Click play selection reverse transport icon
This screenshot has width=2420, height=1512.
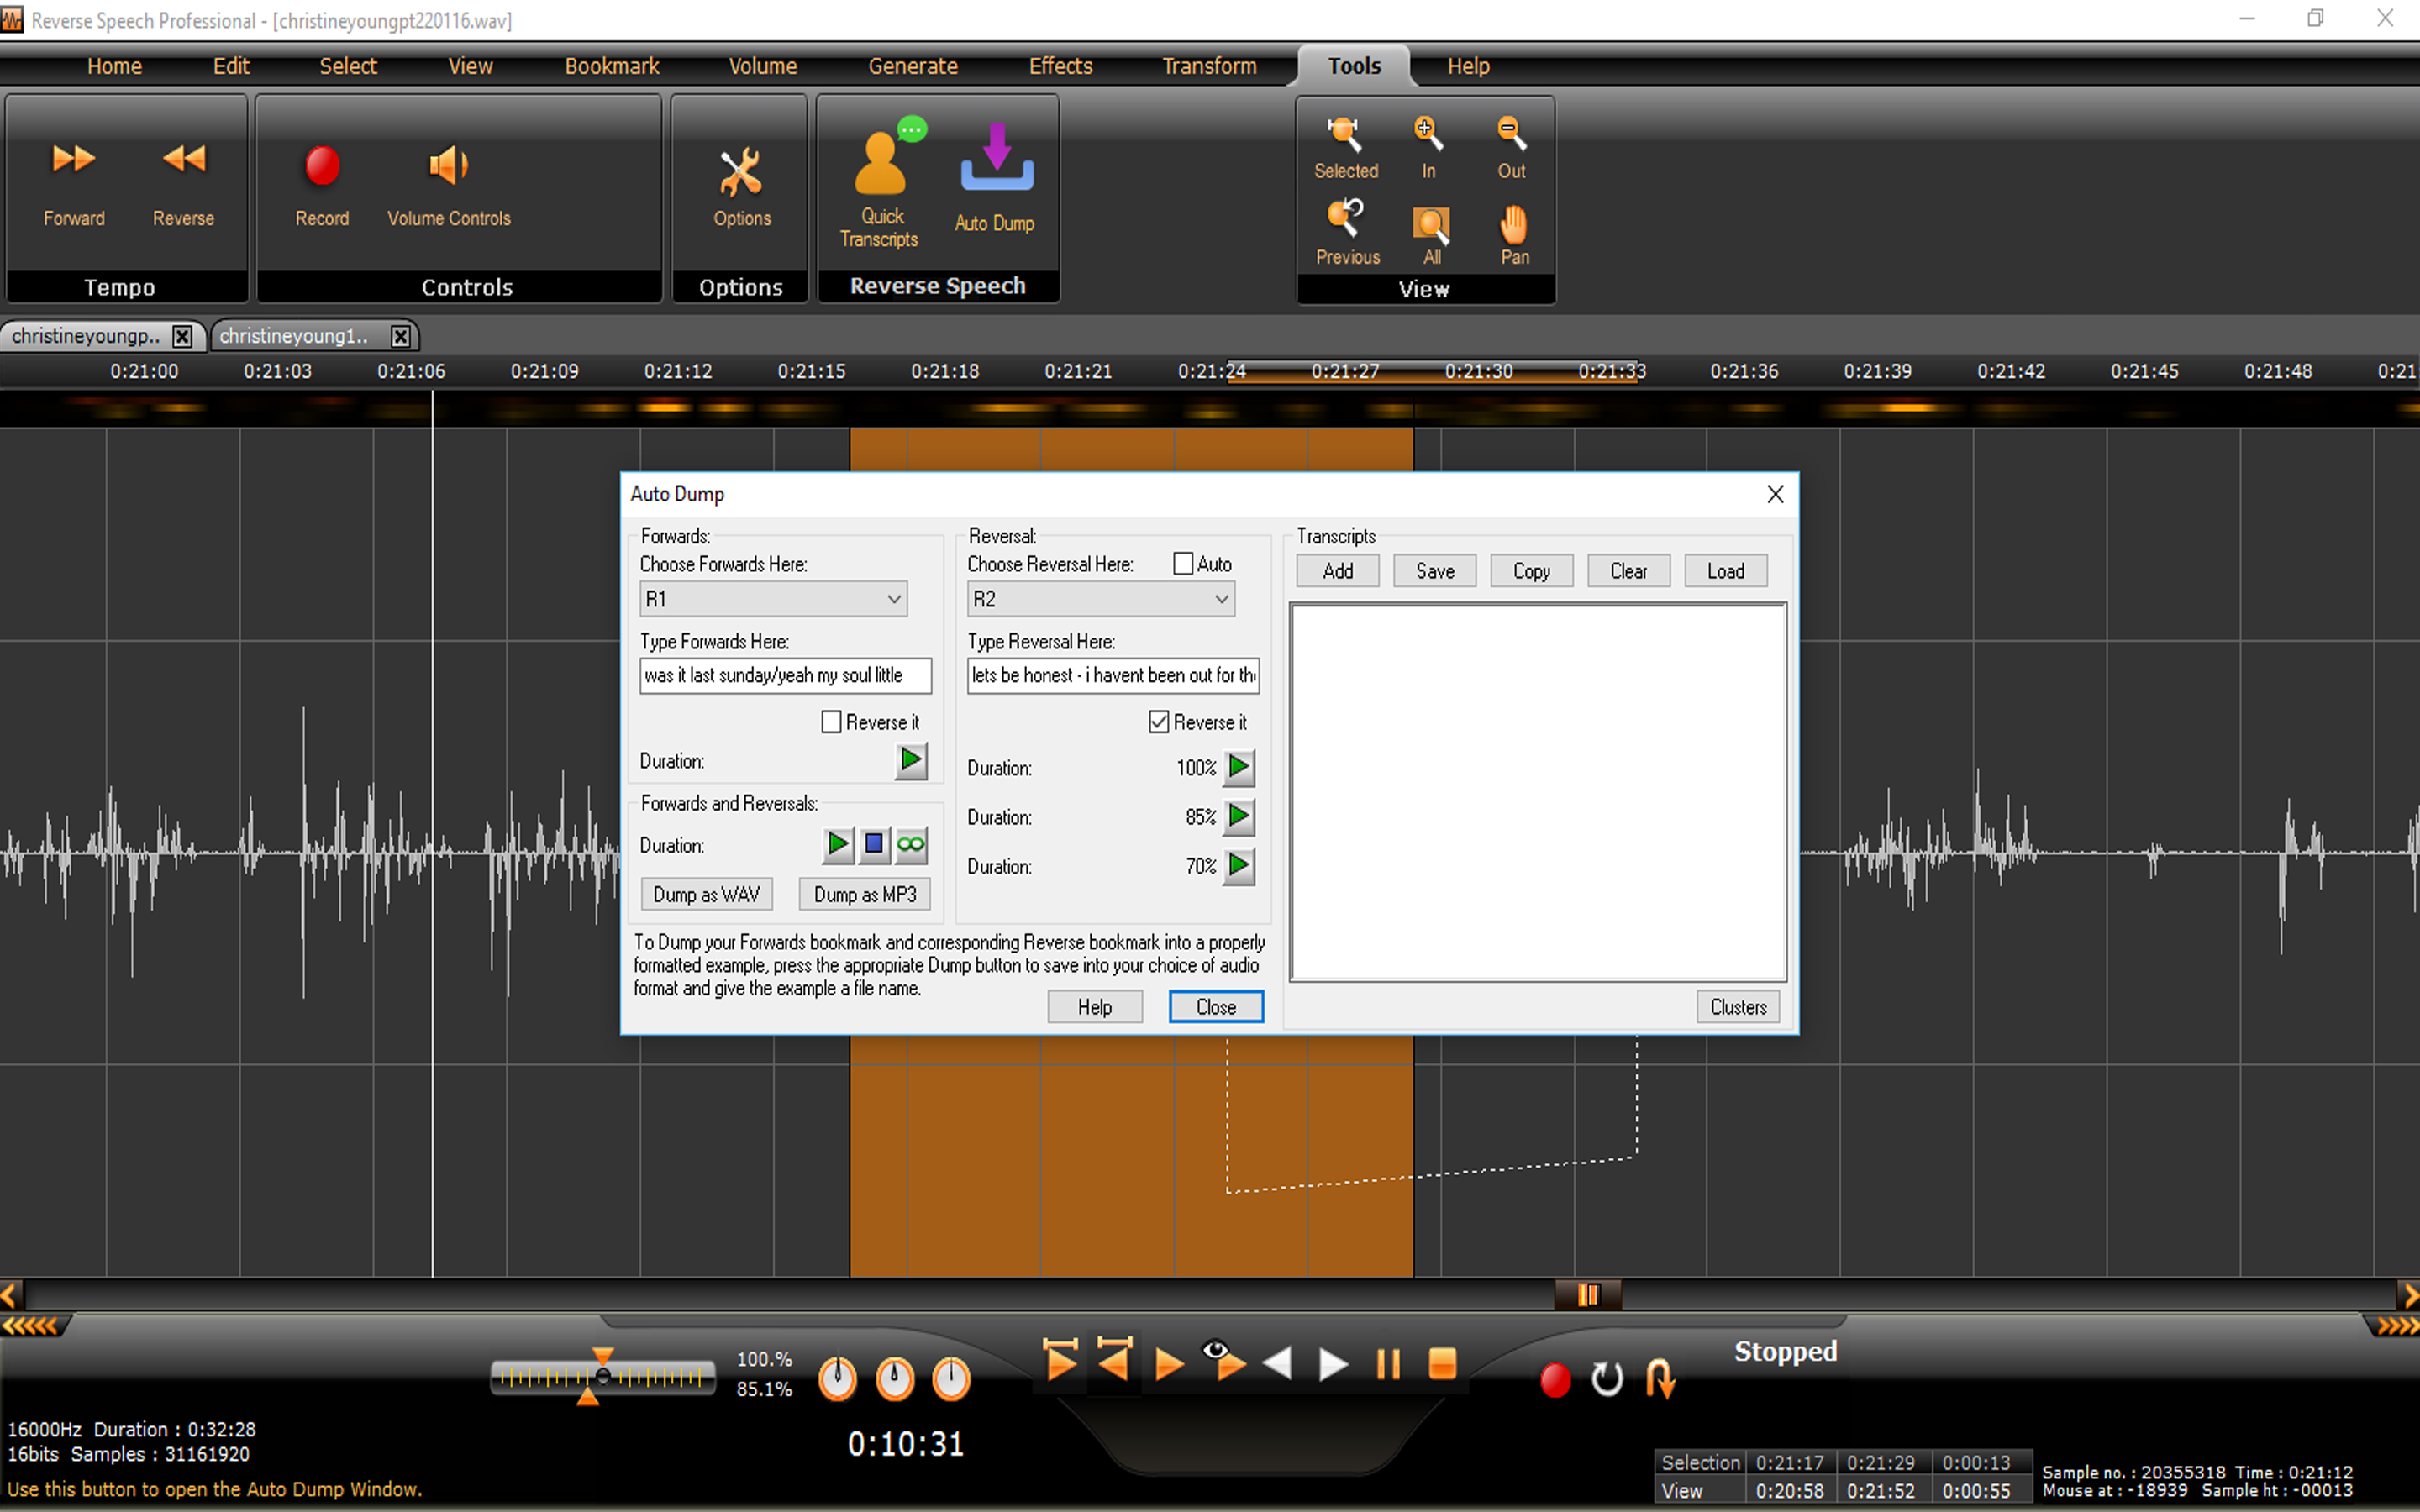1114,1360
